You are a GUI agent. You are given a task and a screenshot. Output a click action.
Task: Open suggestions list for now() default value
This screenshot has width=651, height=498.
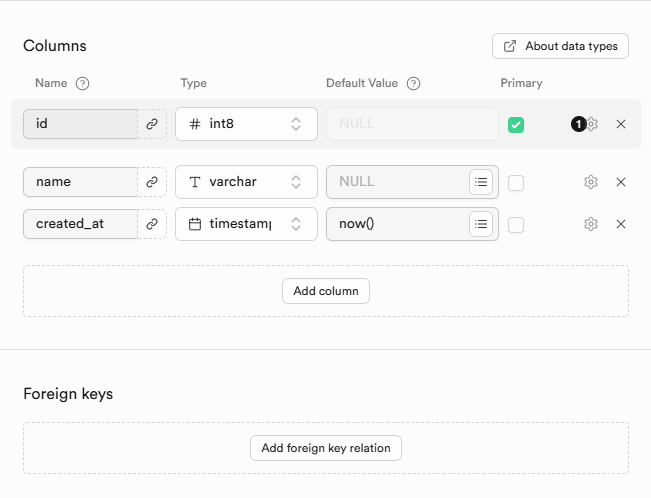tap(481, 224)
